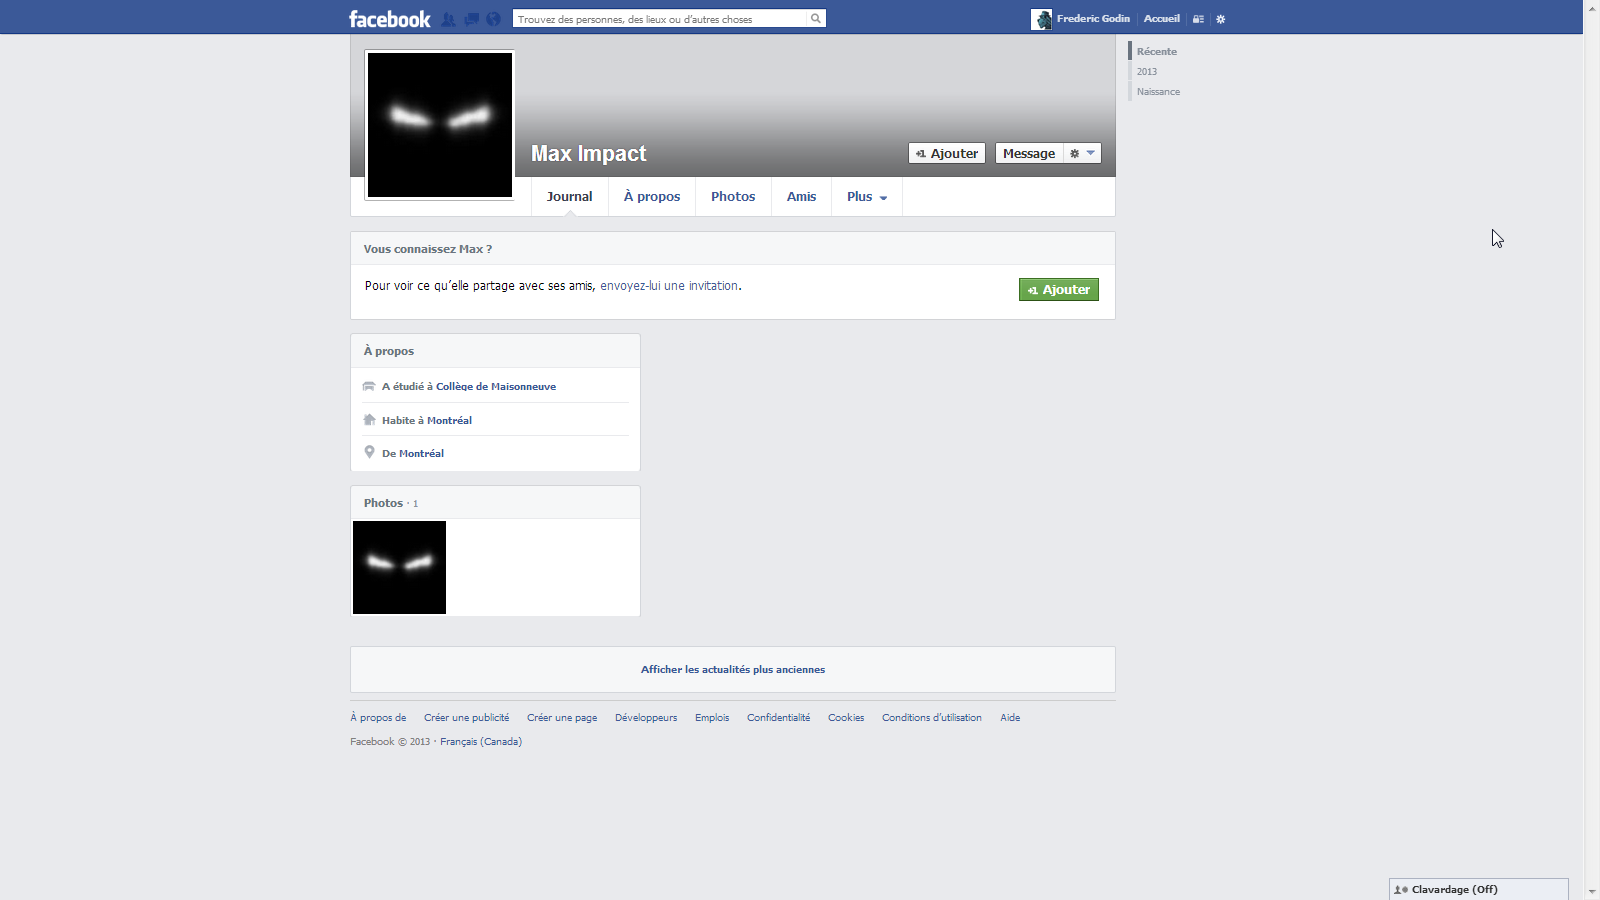This screenshot has width=1600, height=900.
Task: Expand the Plus dropdown tab
Action: (x=867, y=196)
